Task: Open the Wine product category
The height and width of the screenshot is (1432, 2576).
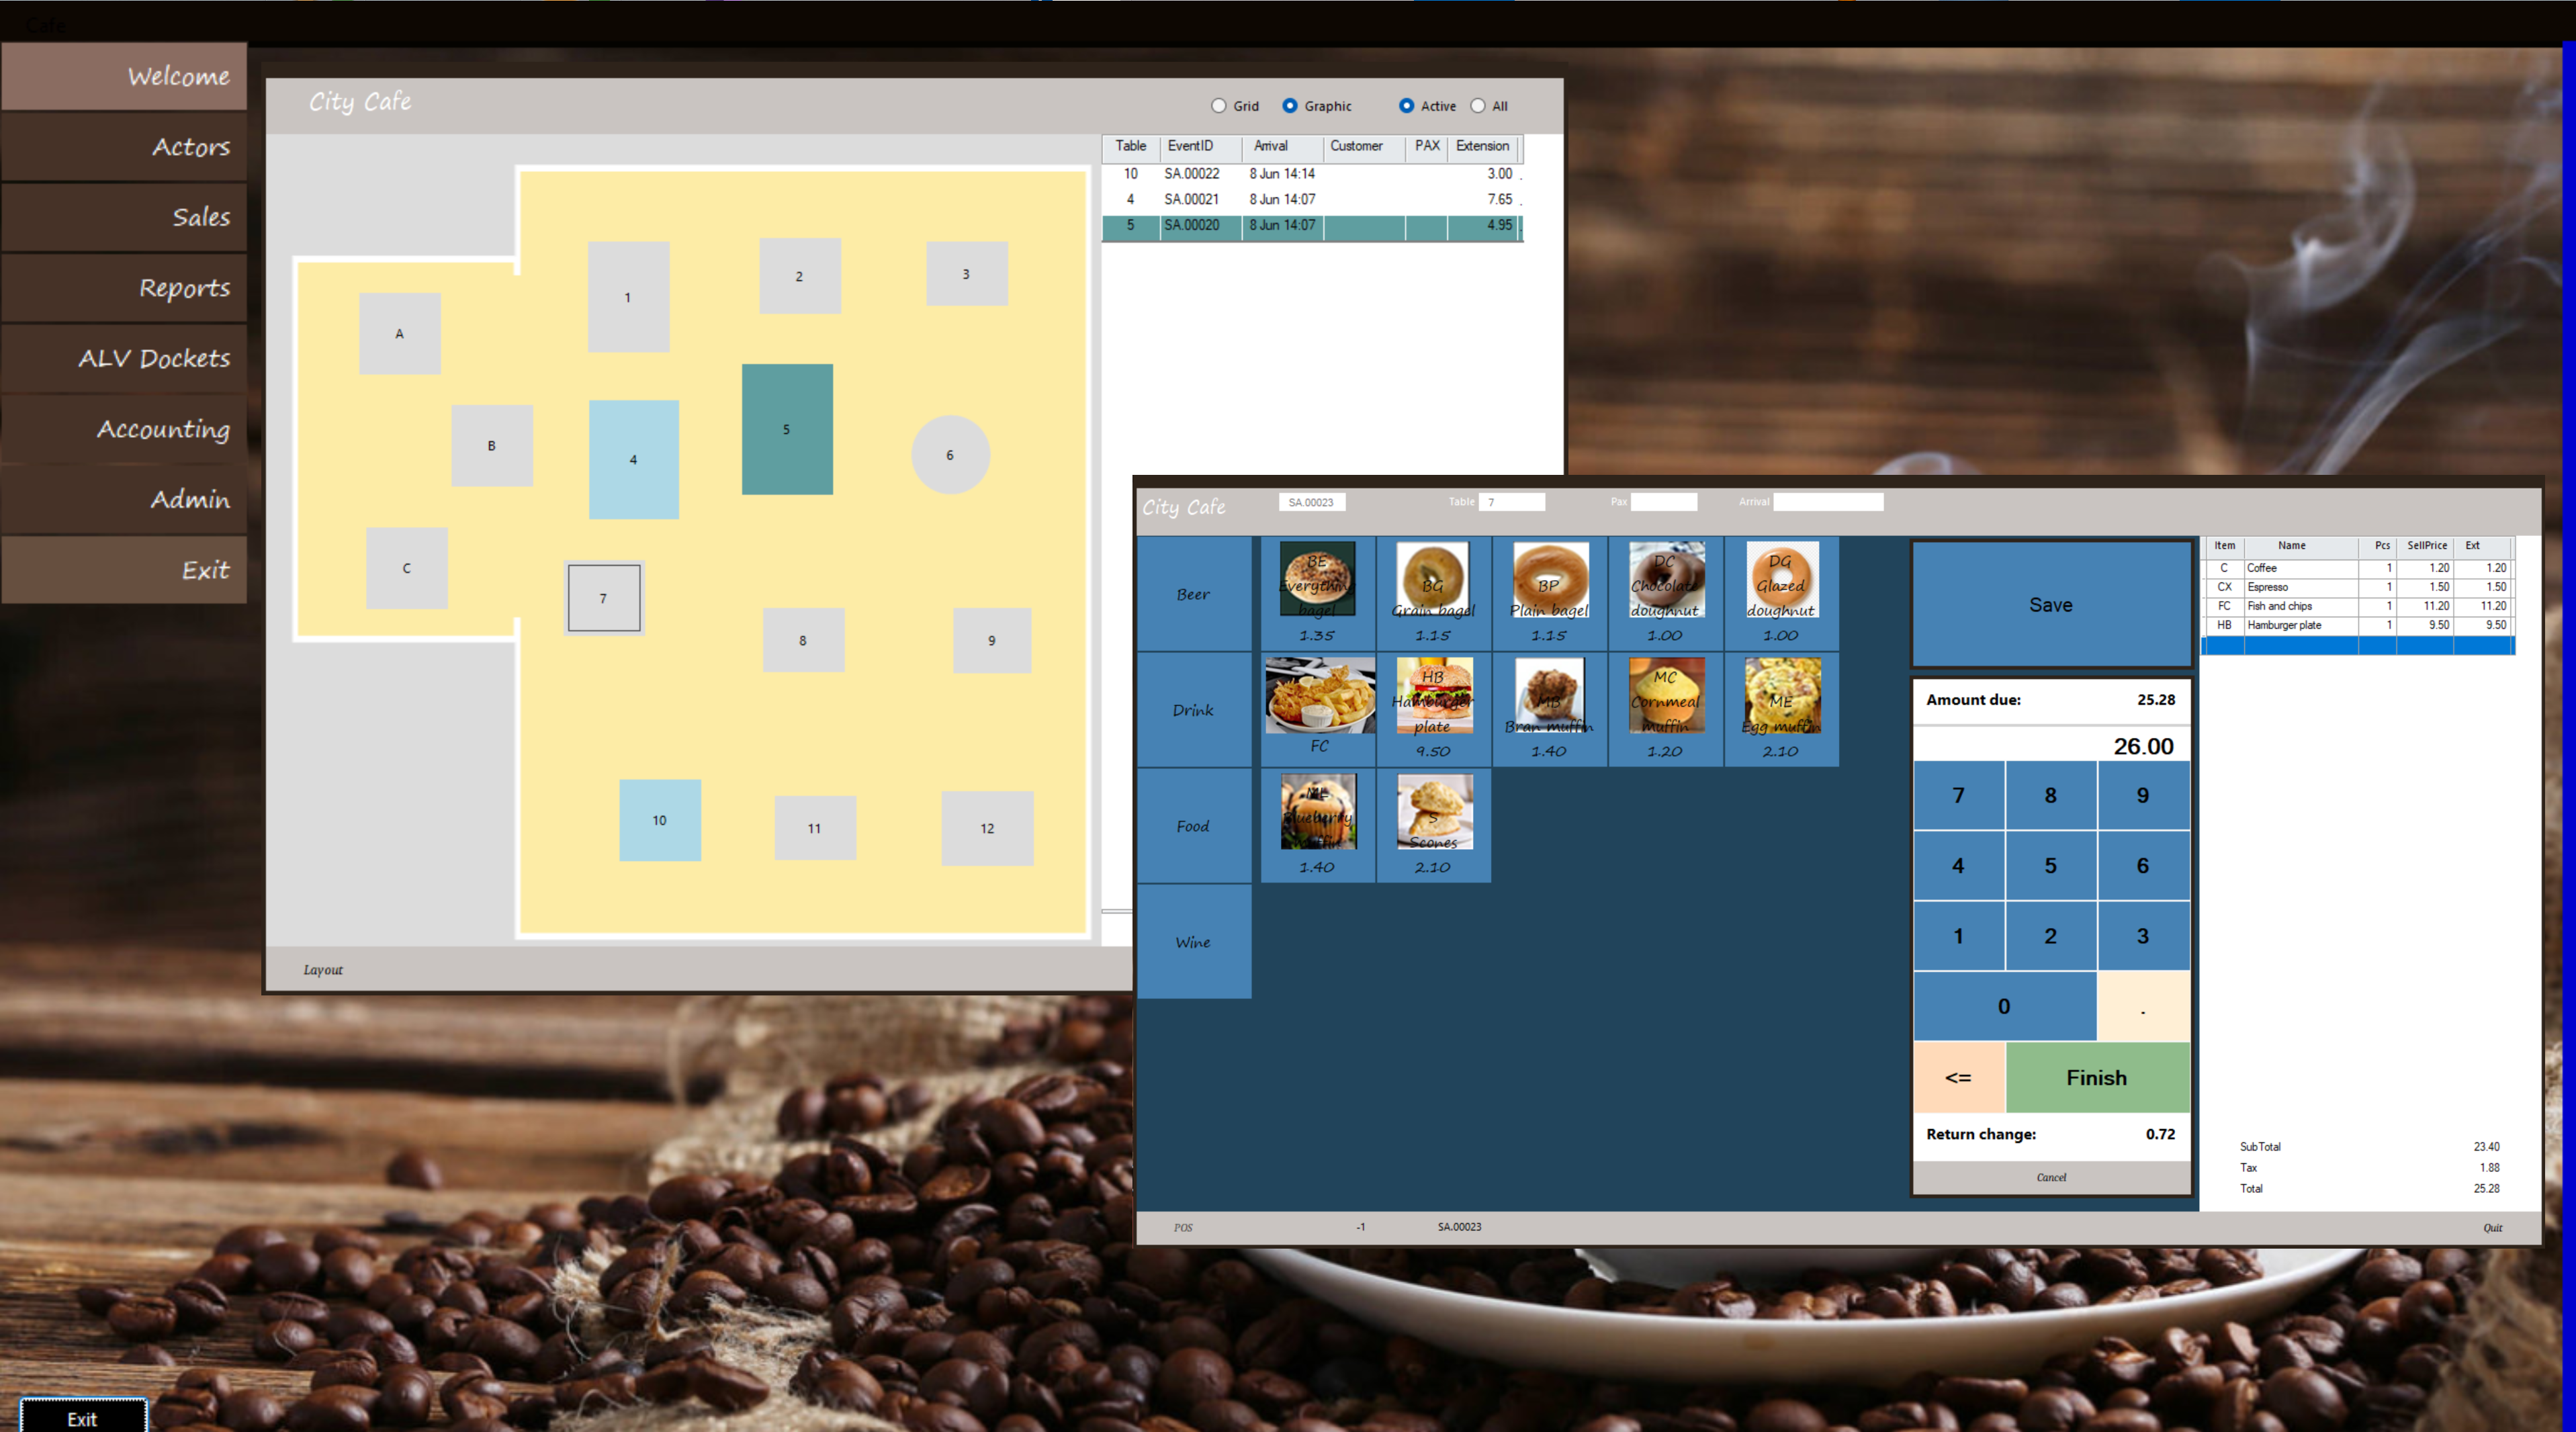Action: pos(1193,942)
